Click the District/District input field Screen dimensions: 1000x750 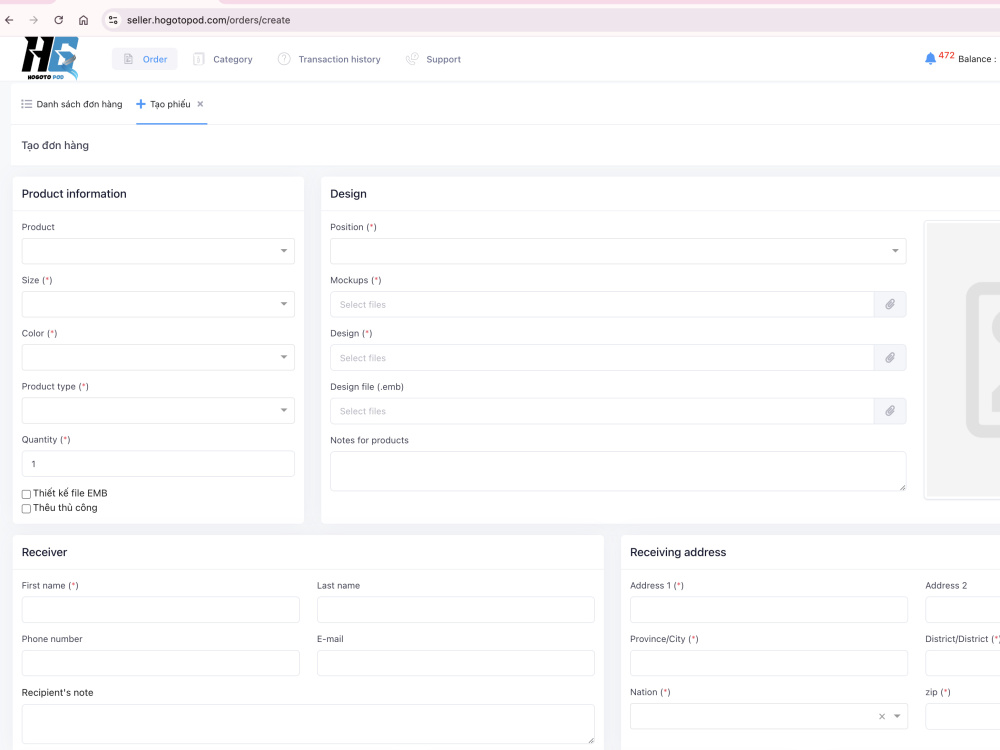962,663
